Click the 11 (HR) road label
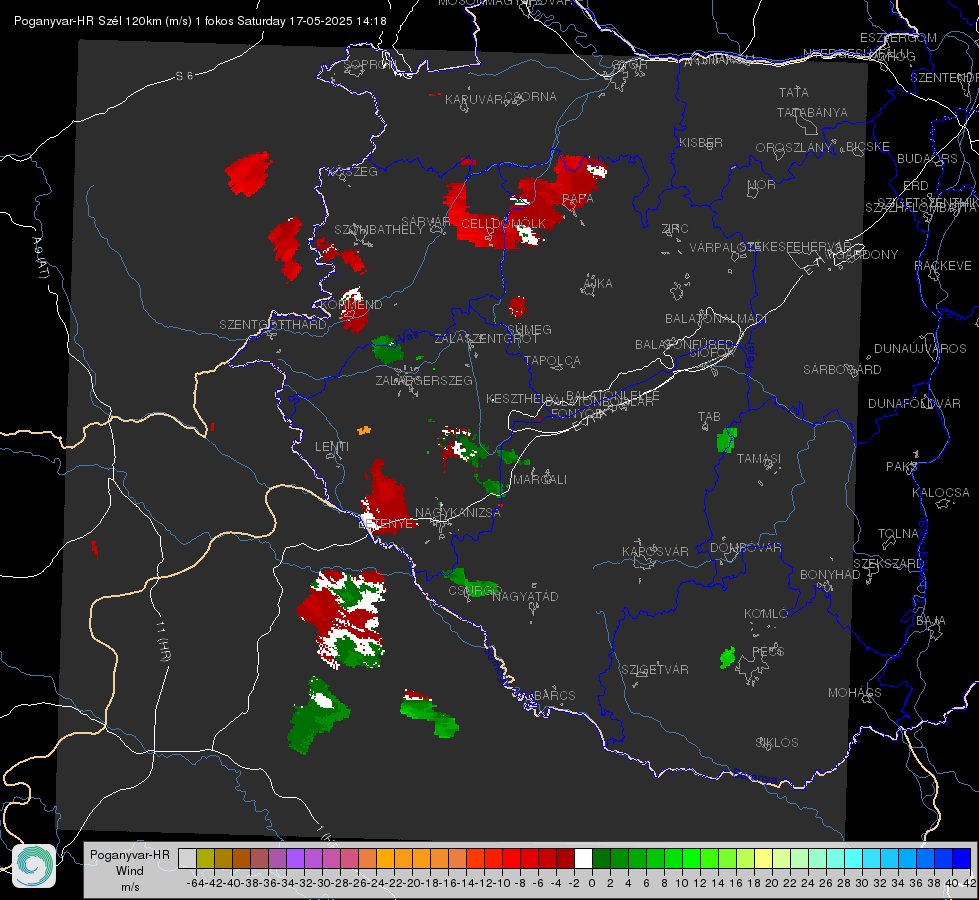Screen dimensions: 979x900 click(164, 641)
